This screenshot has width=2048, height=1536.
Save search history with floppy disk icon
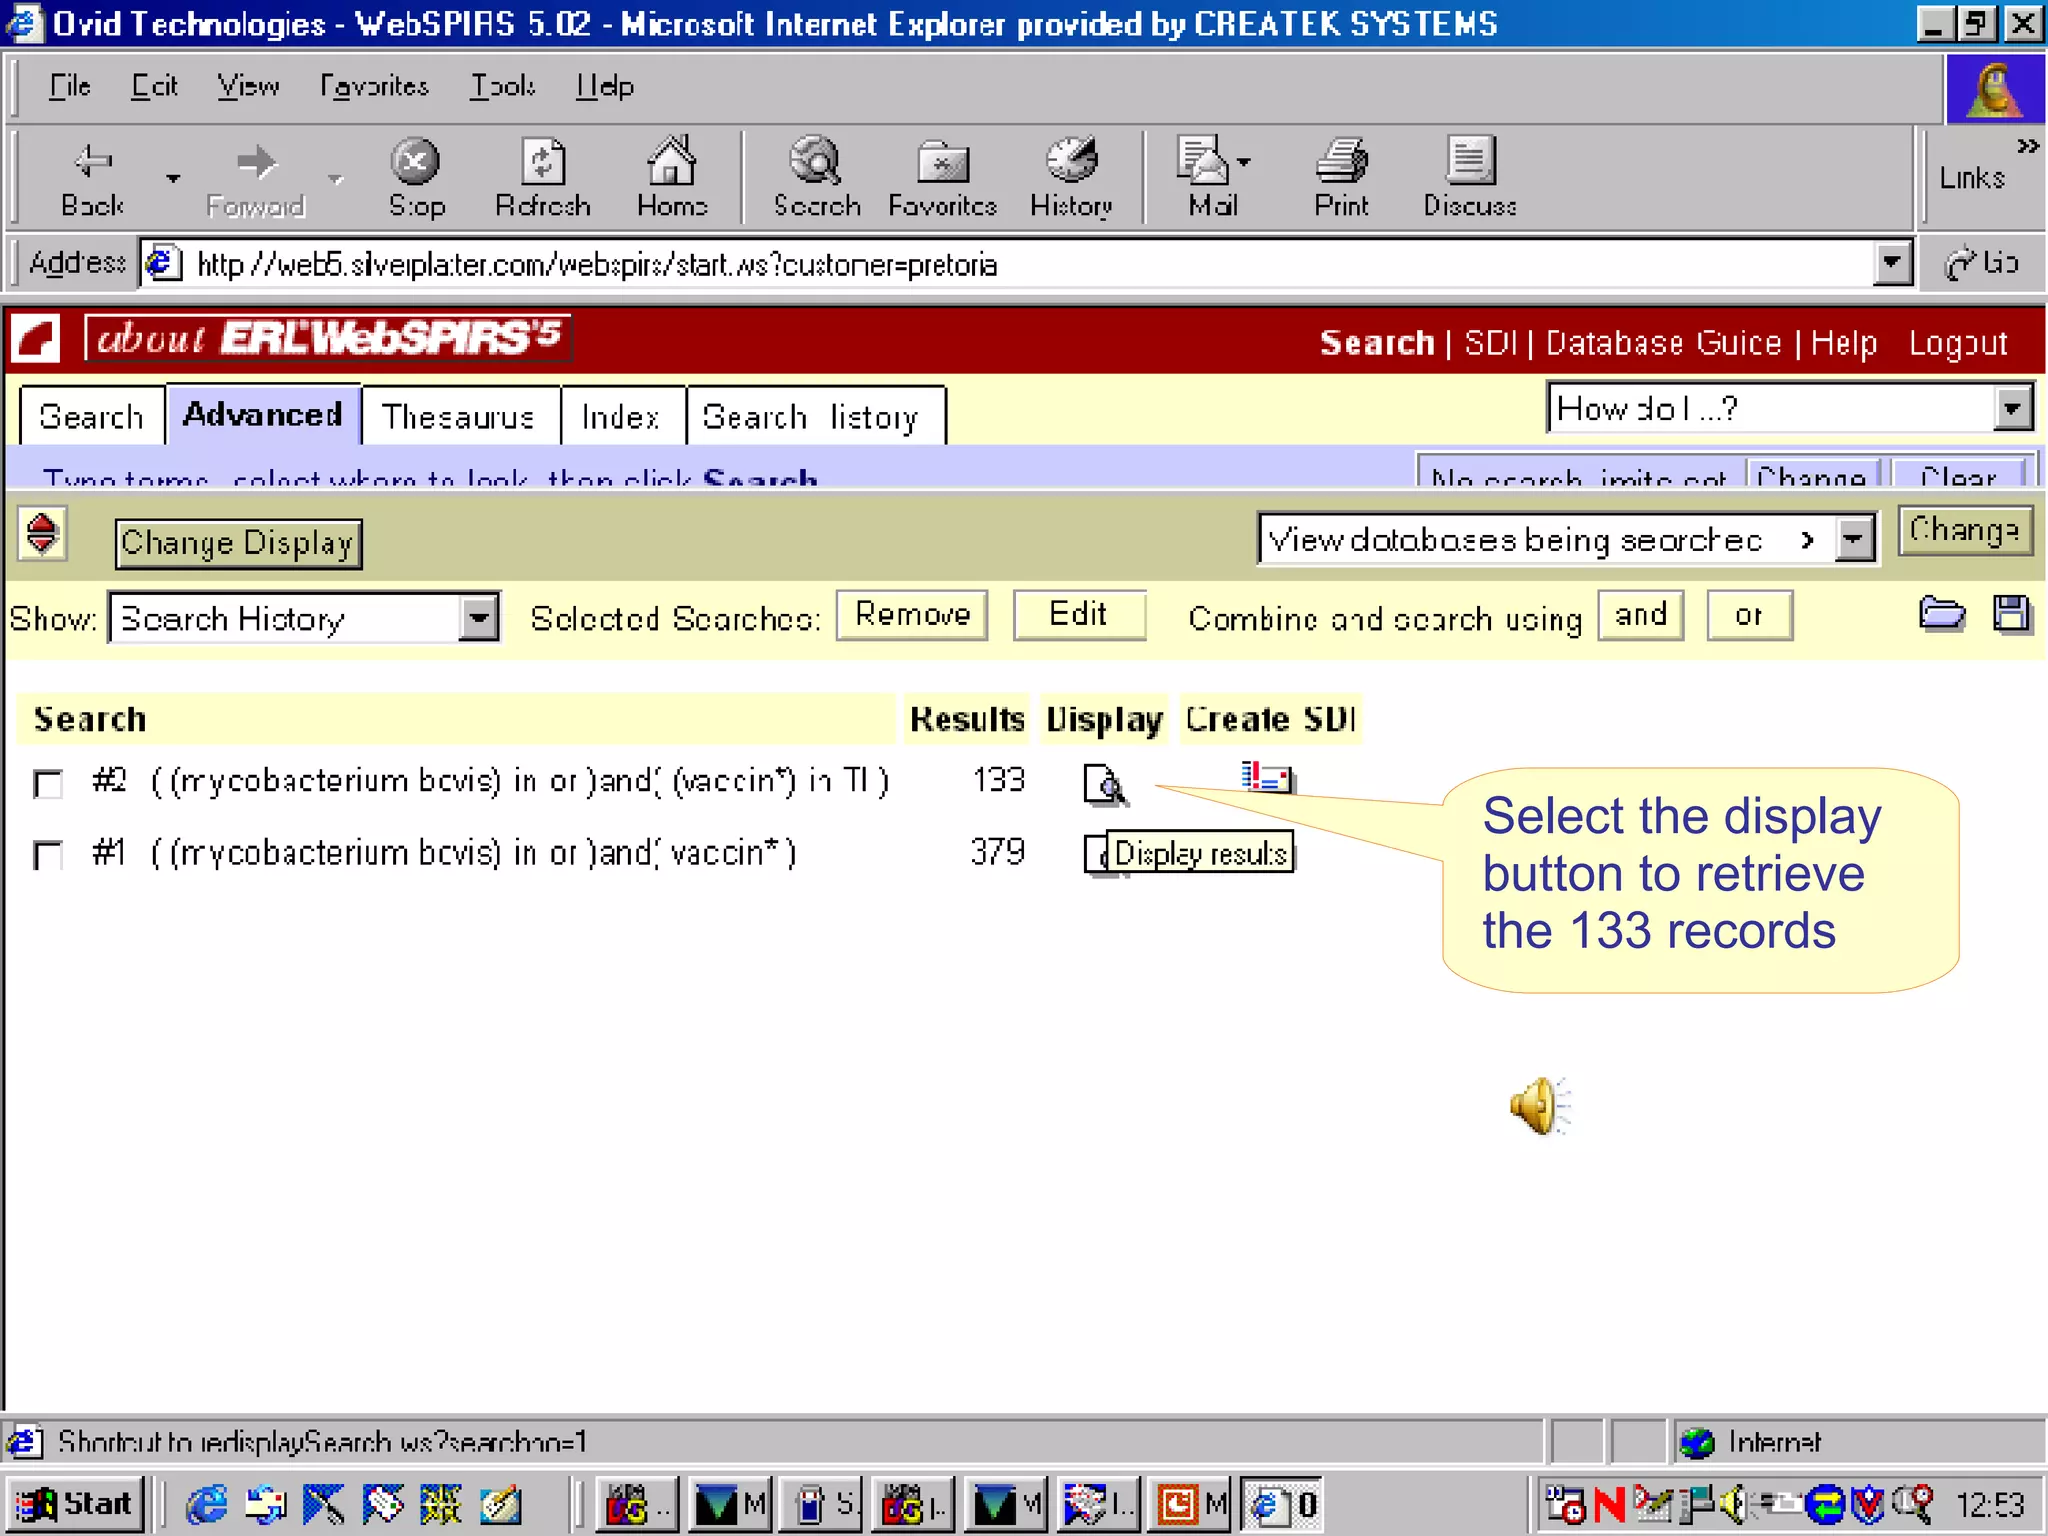(2012, 613)
